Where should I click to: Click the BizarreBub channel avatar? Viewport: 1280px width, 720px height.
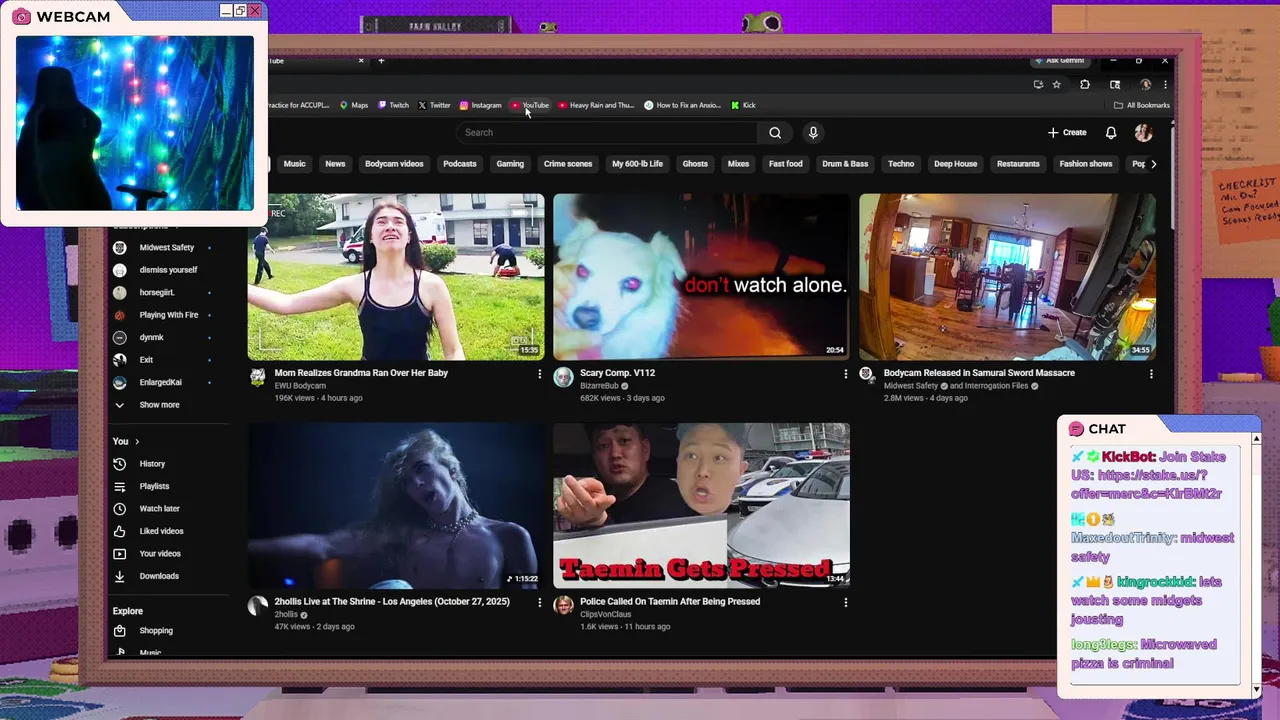pyautogui.click(x=563, y=377)
